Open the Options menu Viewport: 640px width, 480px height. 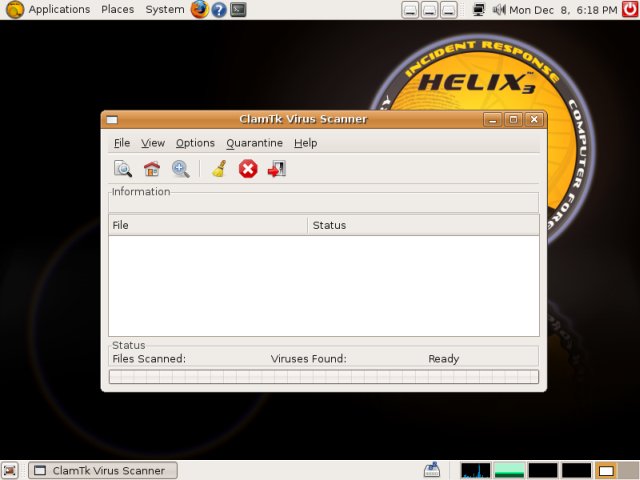click(195, 143)
